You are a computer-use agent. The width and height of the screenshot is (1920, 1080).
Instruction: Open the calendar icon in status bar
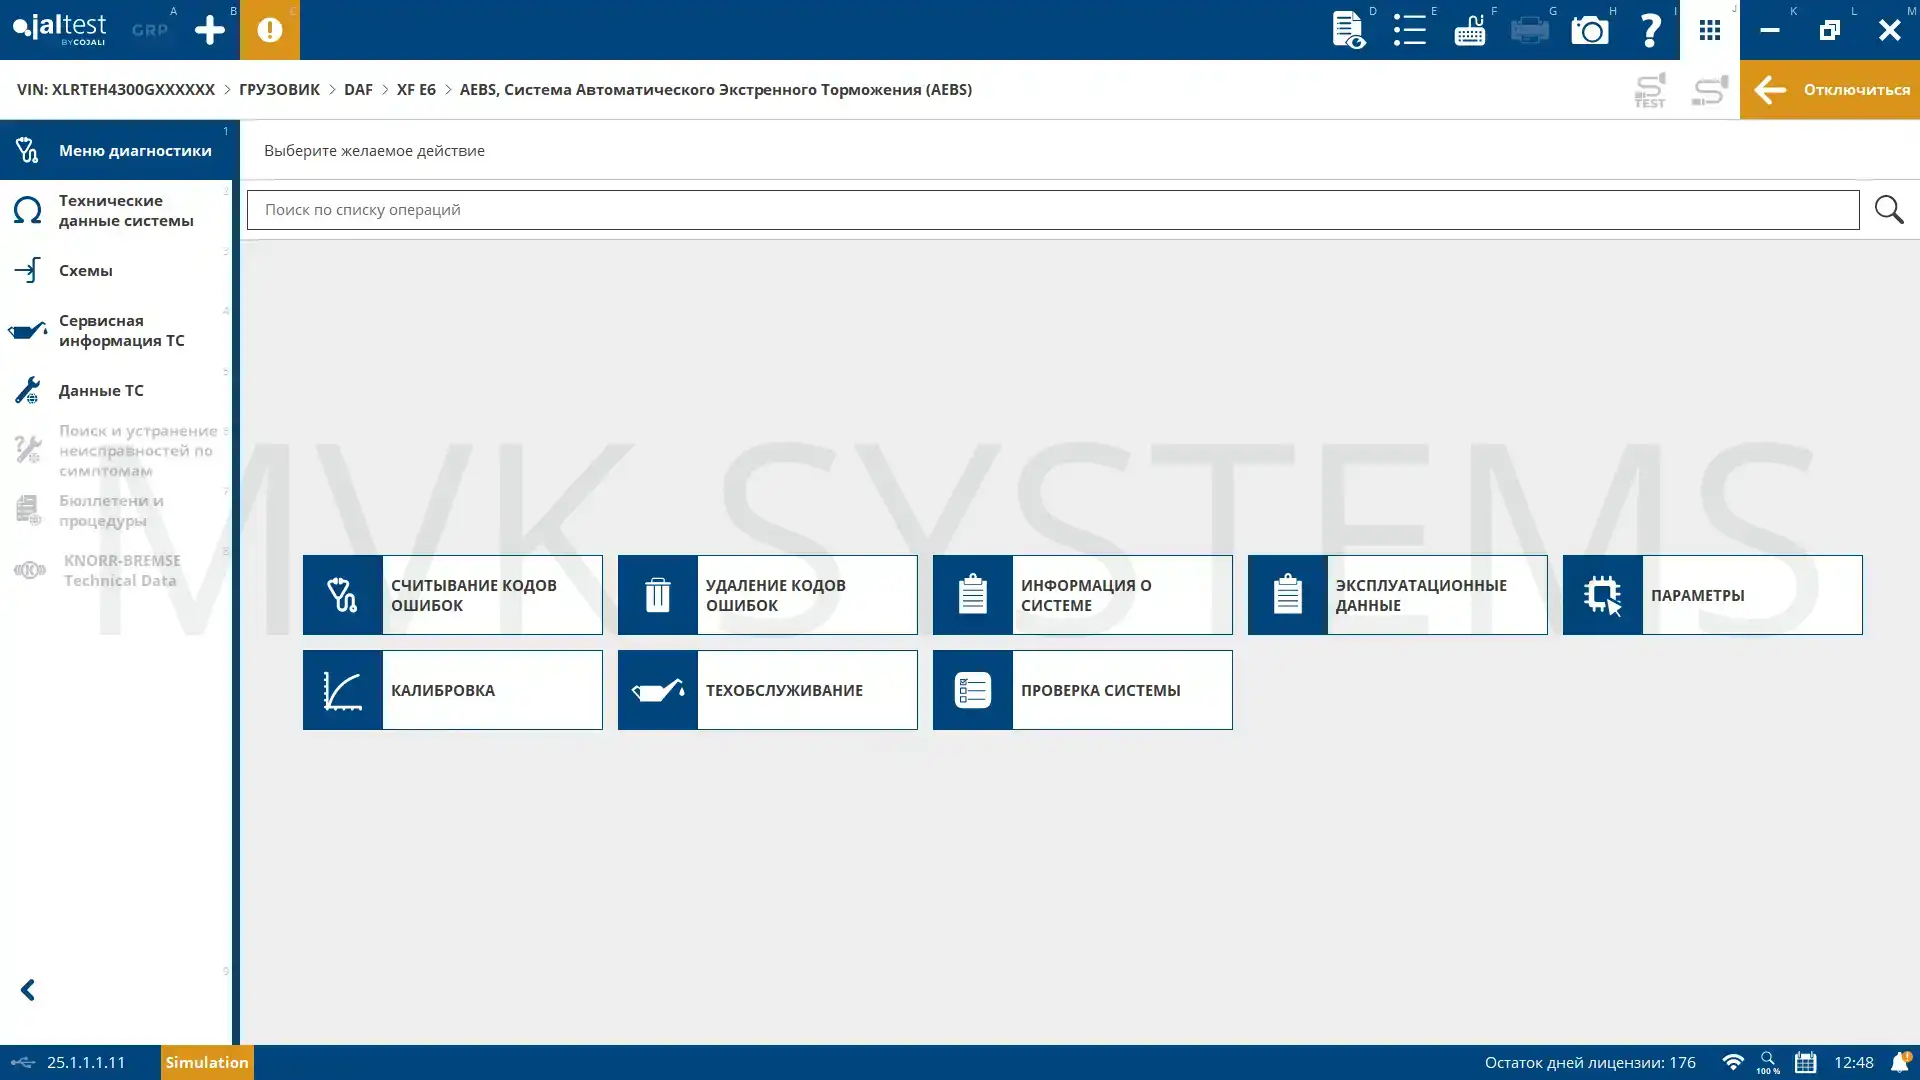click(1805, 1062)
